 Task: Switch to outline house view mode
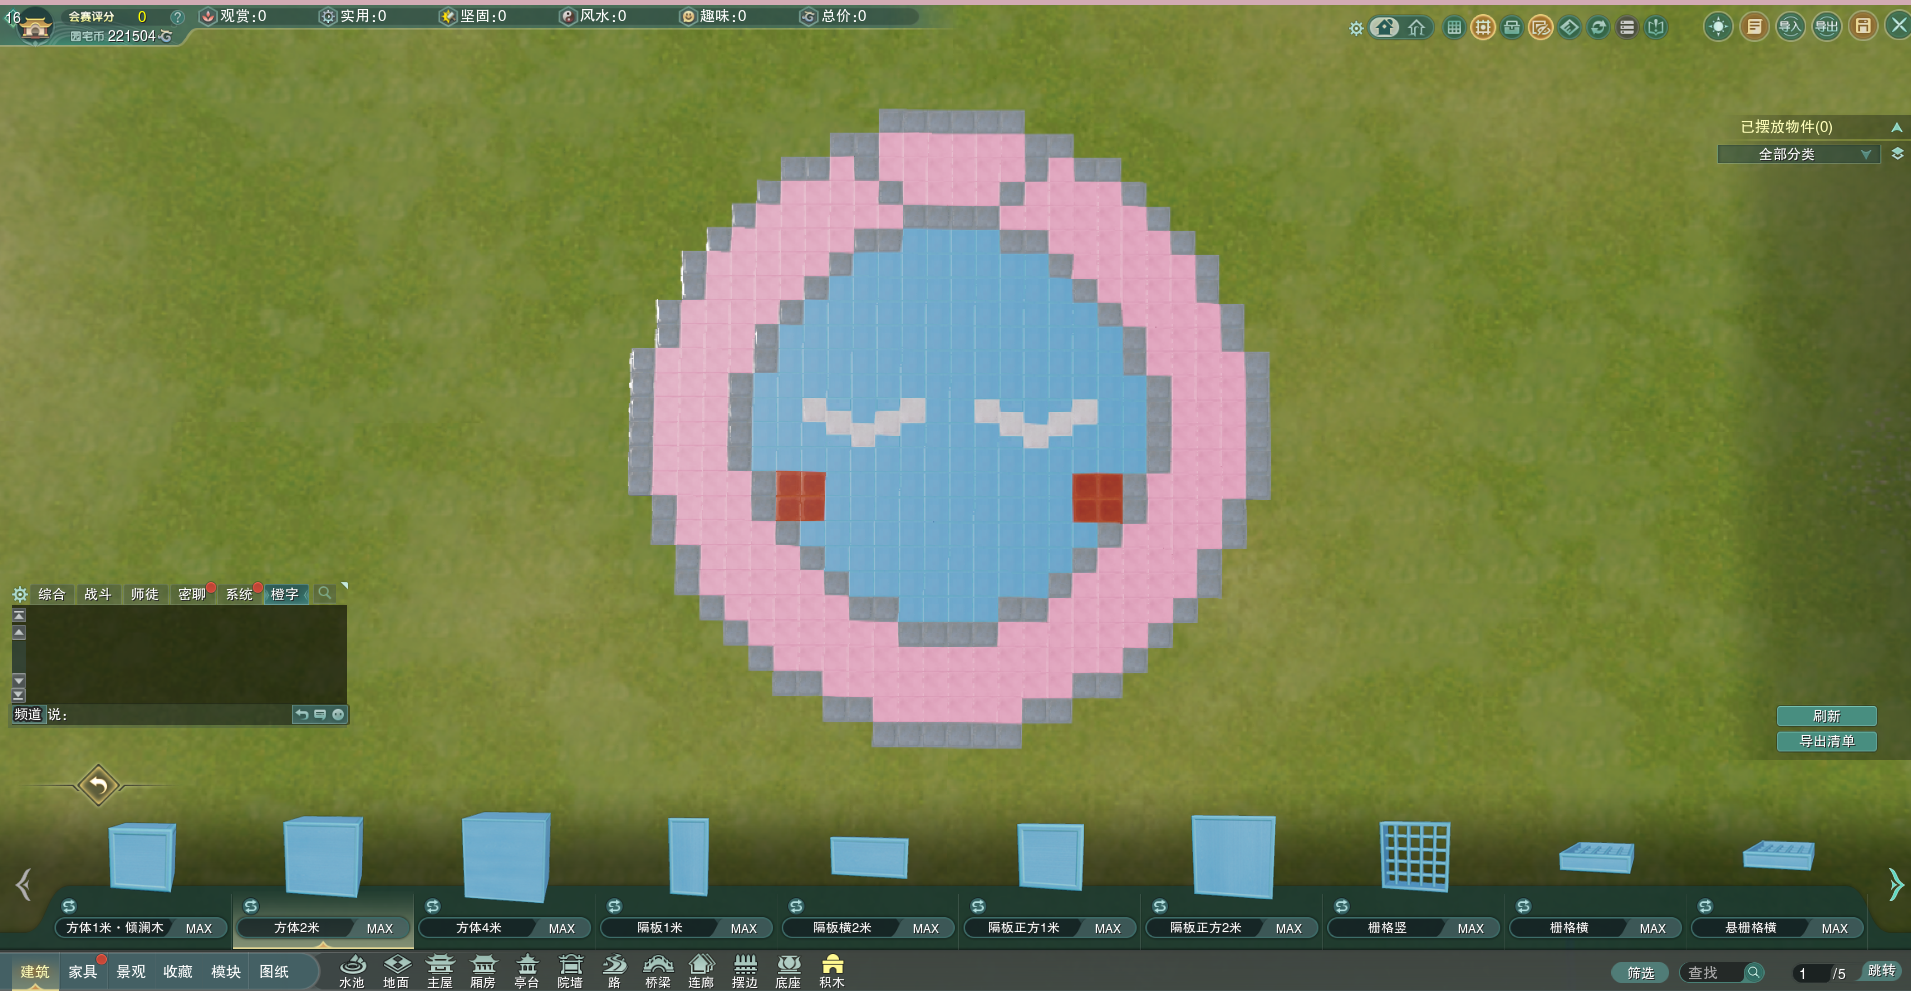1417,28
